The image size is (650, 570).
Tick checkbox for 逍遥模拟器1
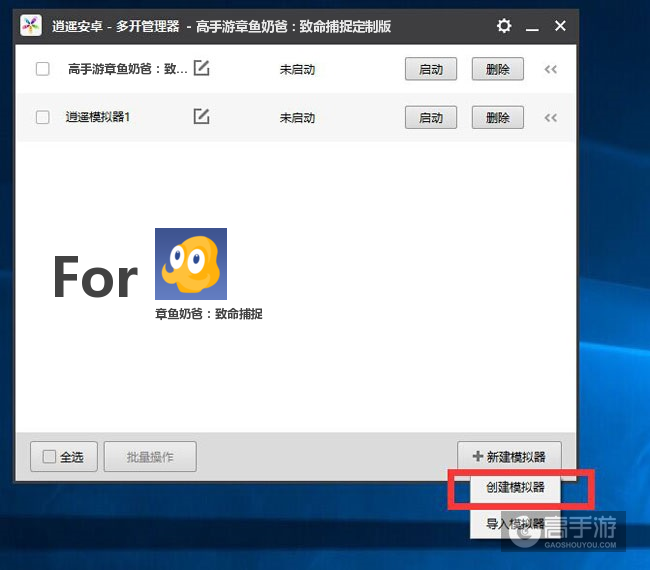[x=43, y=117]
